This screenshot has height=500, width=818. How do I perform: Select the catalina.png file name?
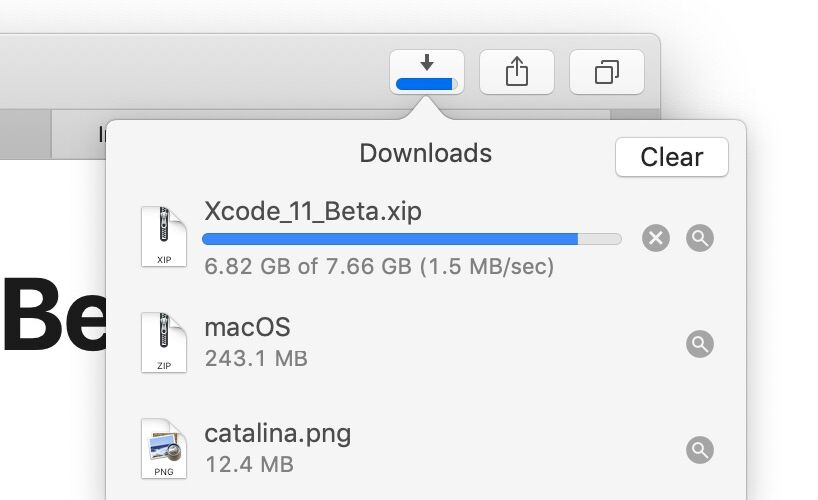coord(278,434)
